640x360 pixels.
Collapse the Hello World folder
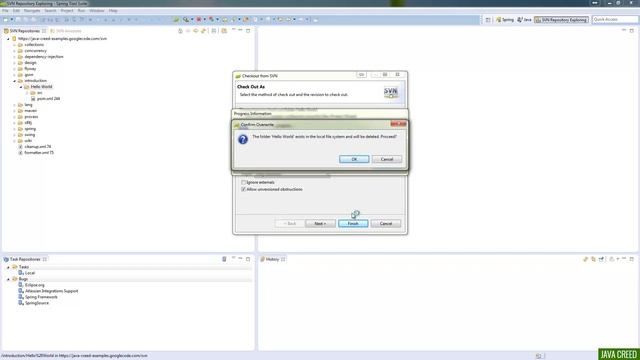21,87
